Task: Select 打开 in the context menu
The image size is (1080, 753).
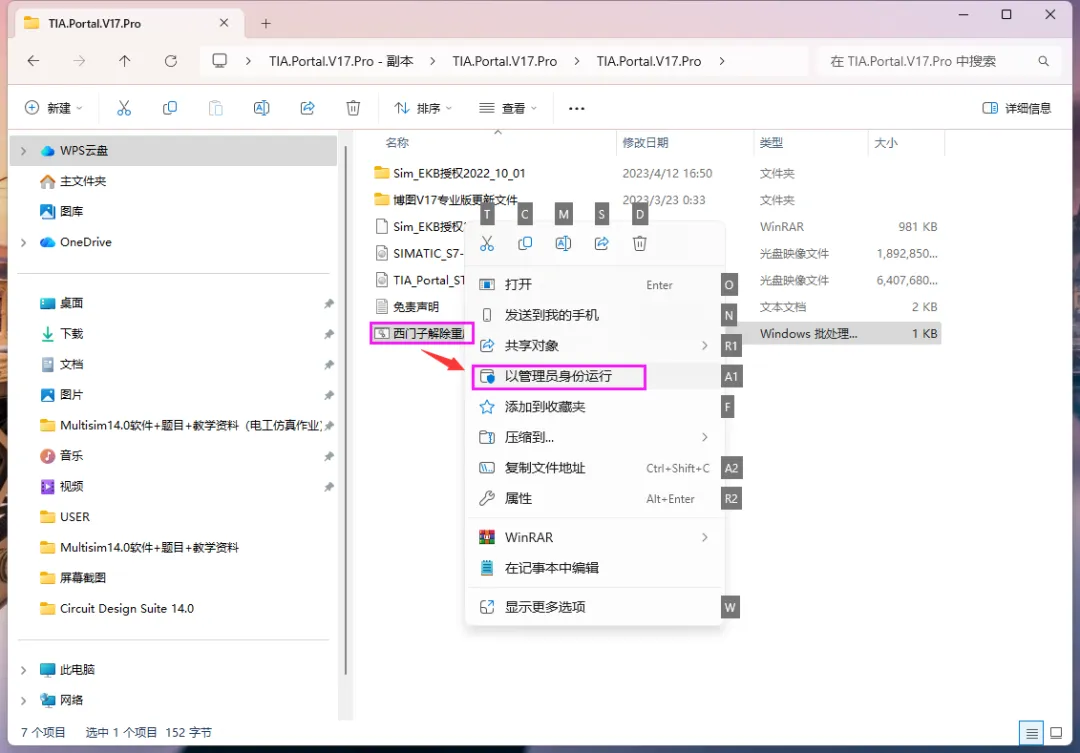Action: [x=594, y=285]
